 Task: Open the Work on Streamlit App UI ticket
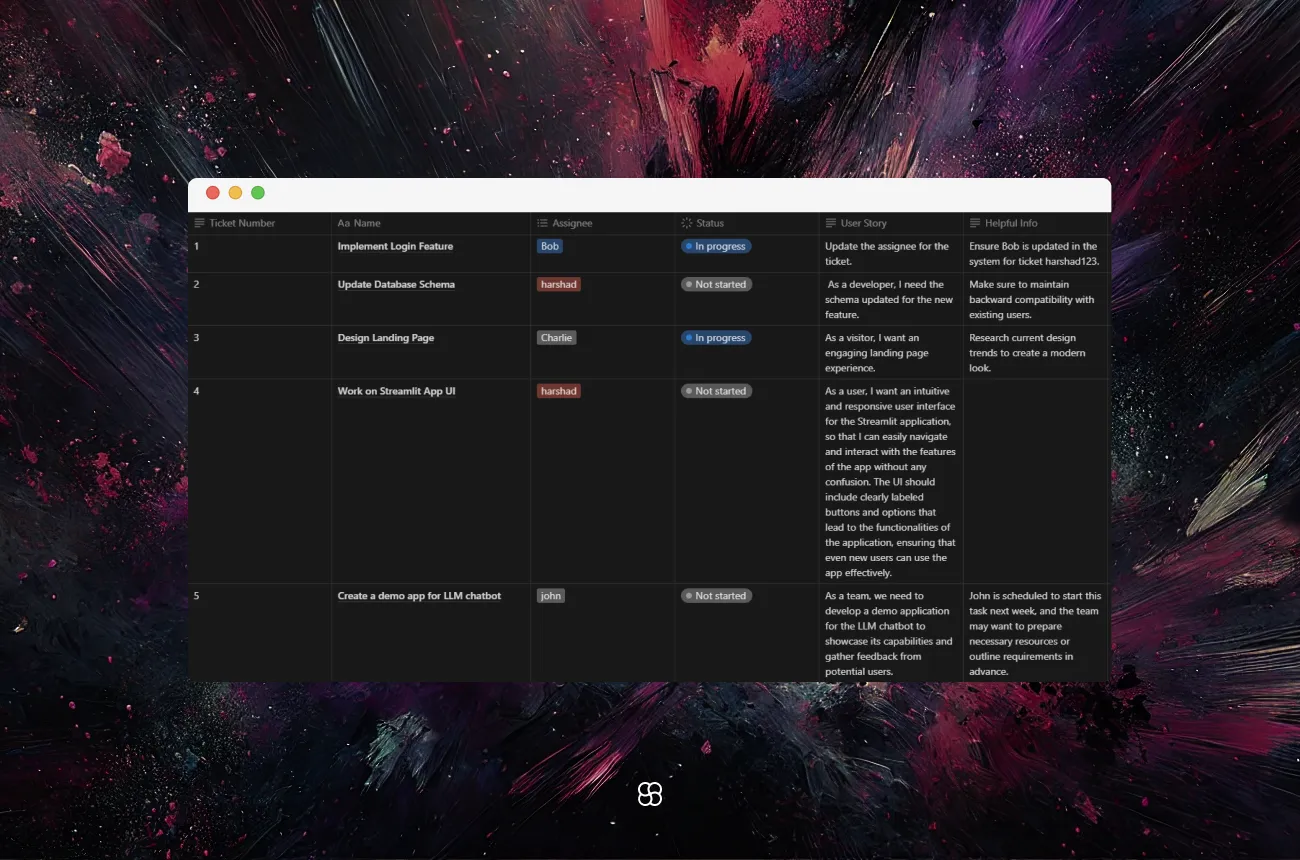[396, 391]
